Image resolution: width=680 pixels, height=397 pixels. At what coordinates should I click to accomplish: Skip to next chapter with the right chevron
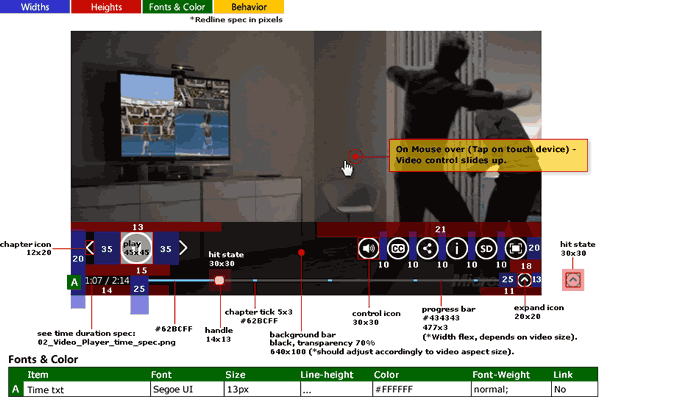pos(183,248)
